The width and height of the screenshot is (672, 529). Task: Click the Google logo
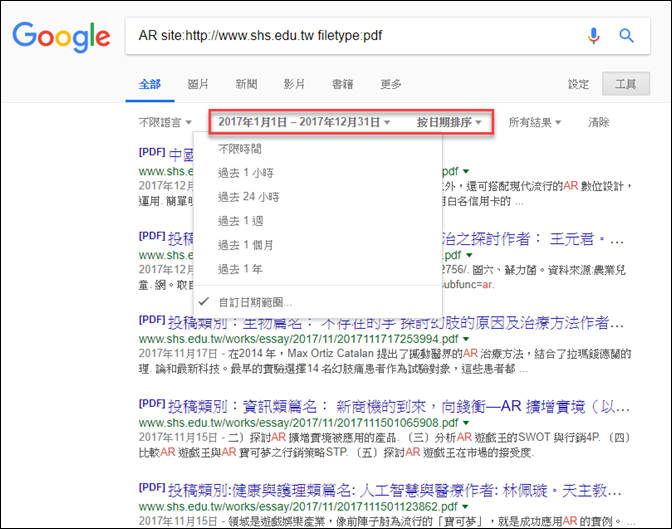tap(61, 37)
